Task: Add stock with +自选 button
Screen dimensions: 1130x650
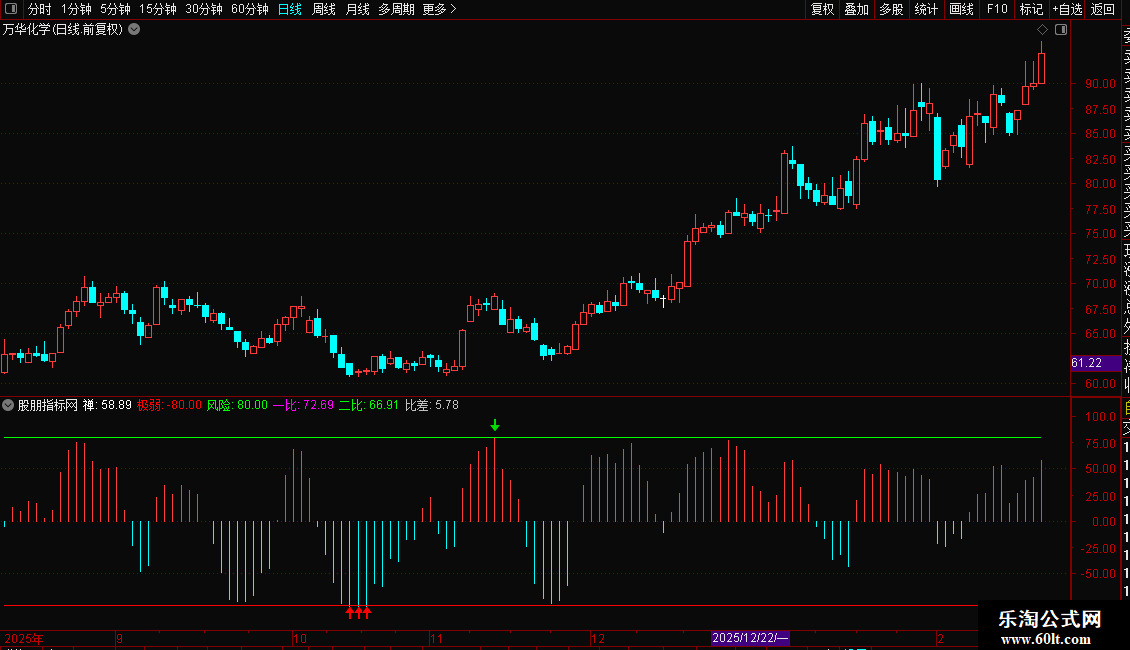Action: click(1067, 9)
